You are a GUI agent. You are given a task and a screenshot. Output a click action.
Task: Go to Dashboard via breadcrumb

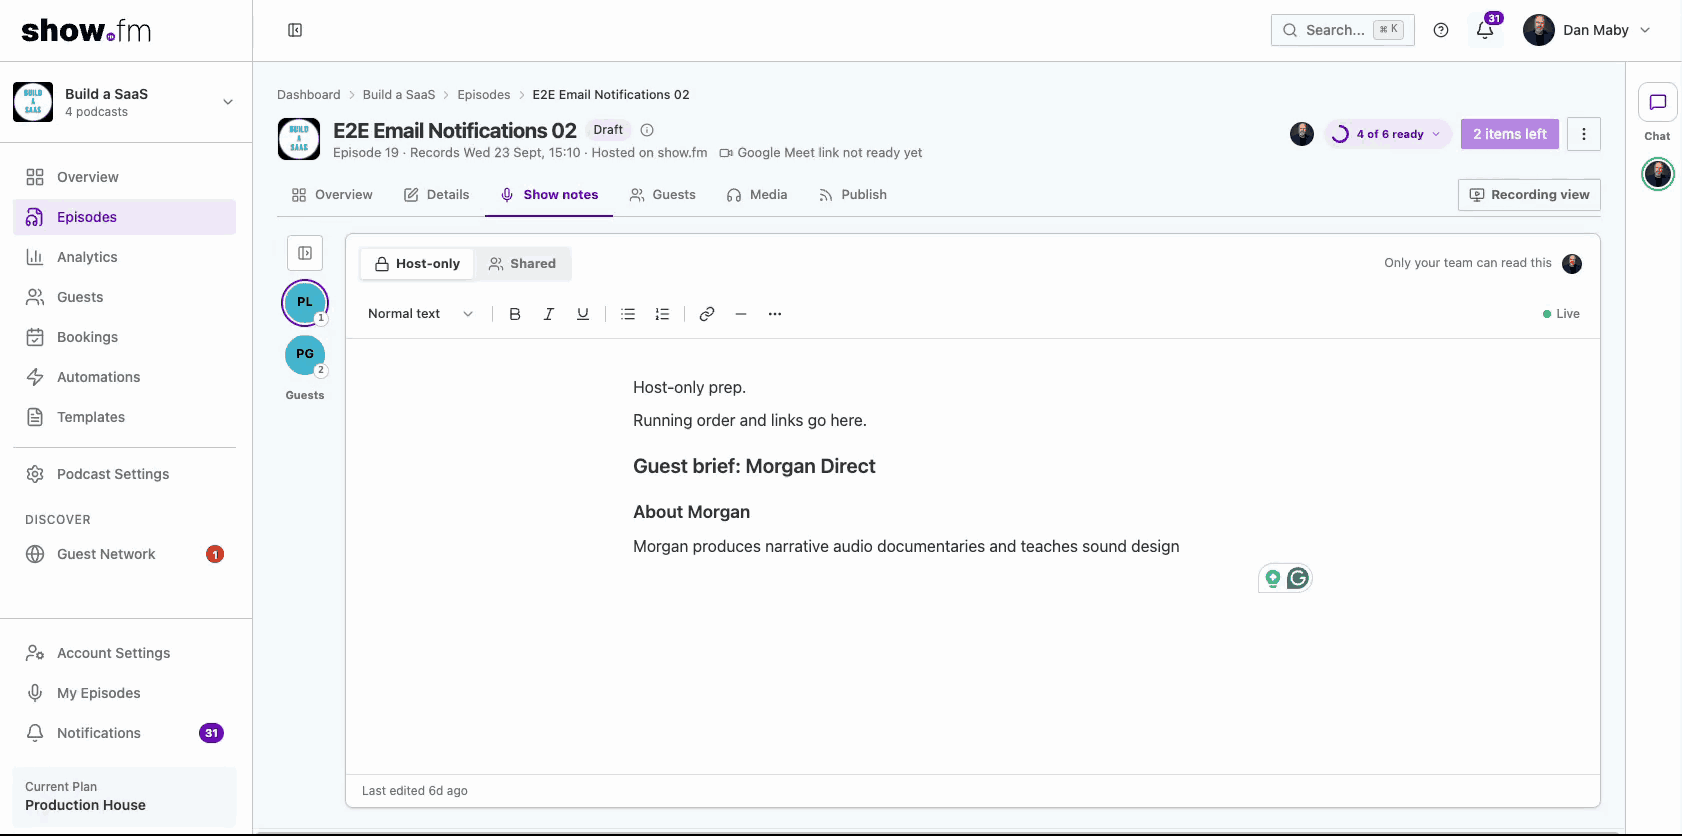[x=309, y=95]
